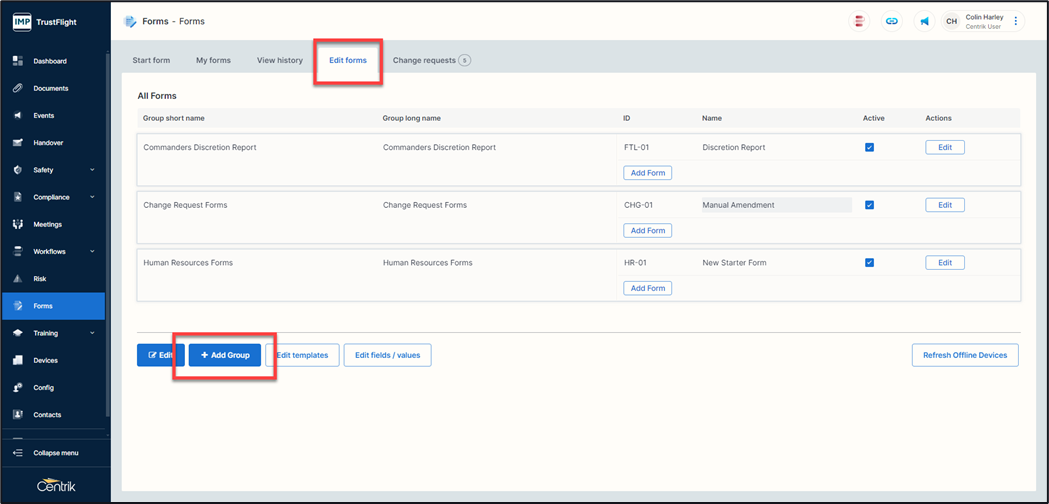Open the three-dot user options menu
1049x504 pixels.
(1016, 21)
